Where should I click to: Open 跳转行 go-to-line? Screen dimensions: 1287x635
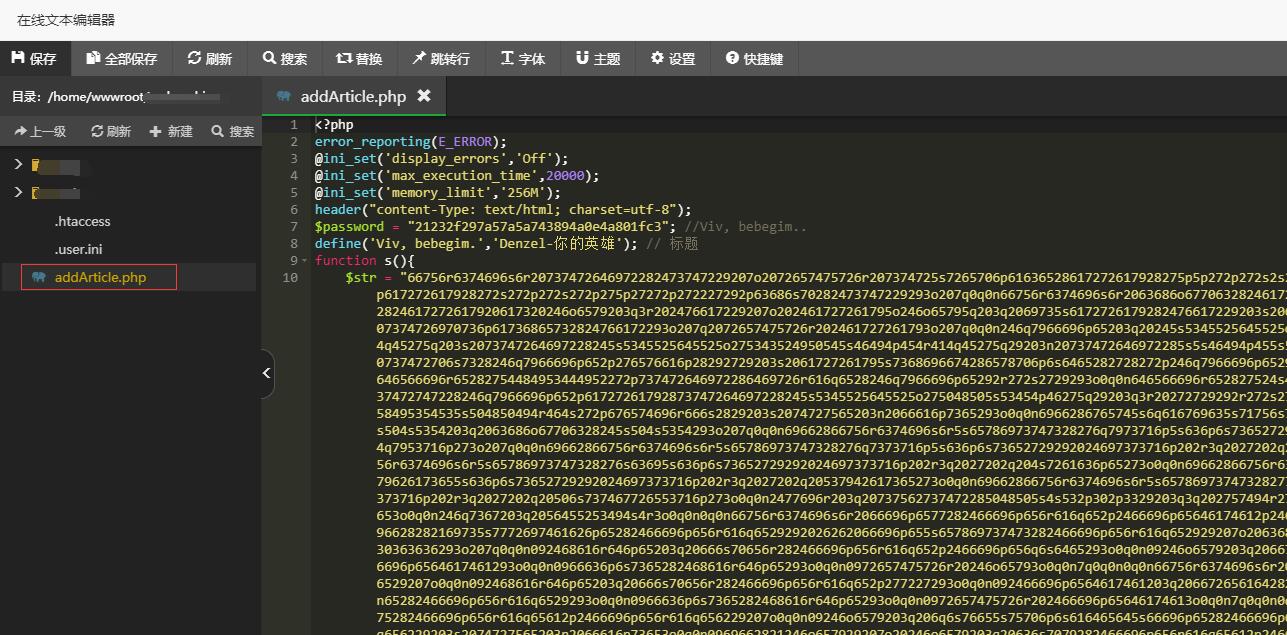[x=441, y=59]
